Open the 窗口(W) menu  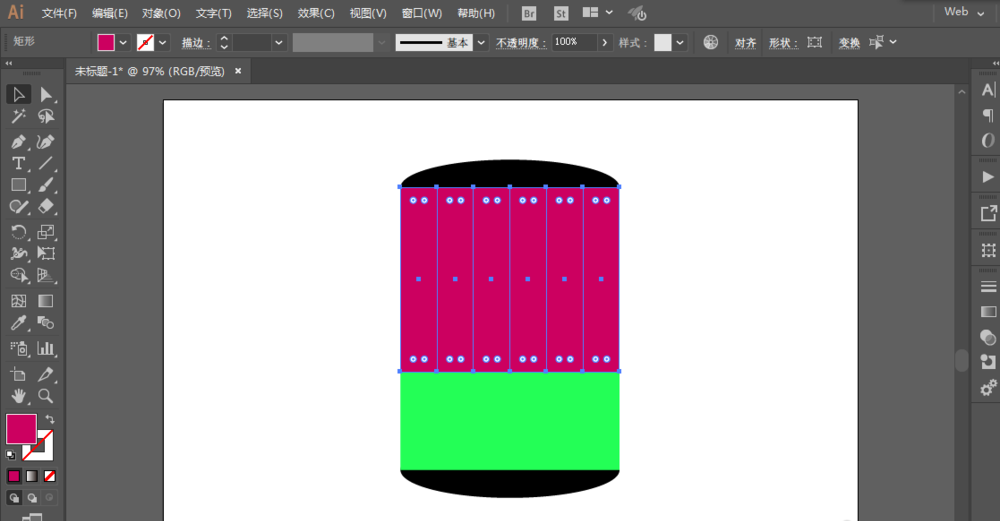coord(422,13)
